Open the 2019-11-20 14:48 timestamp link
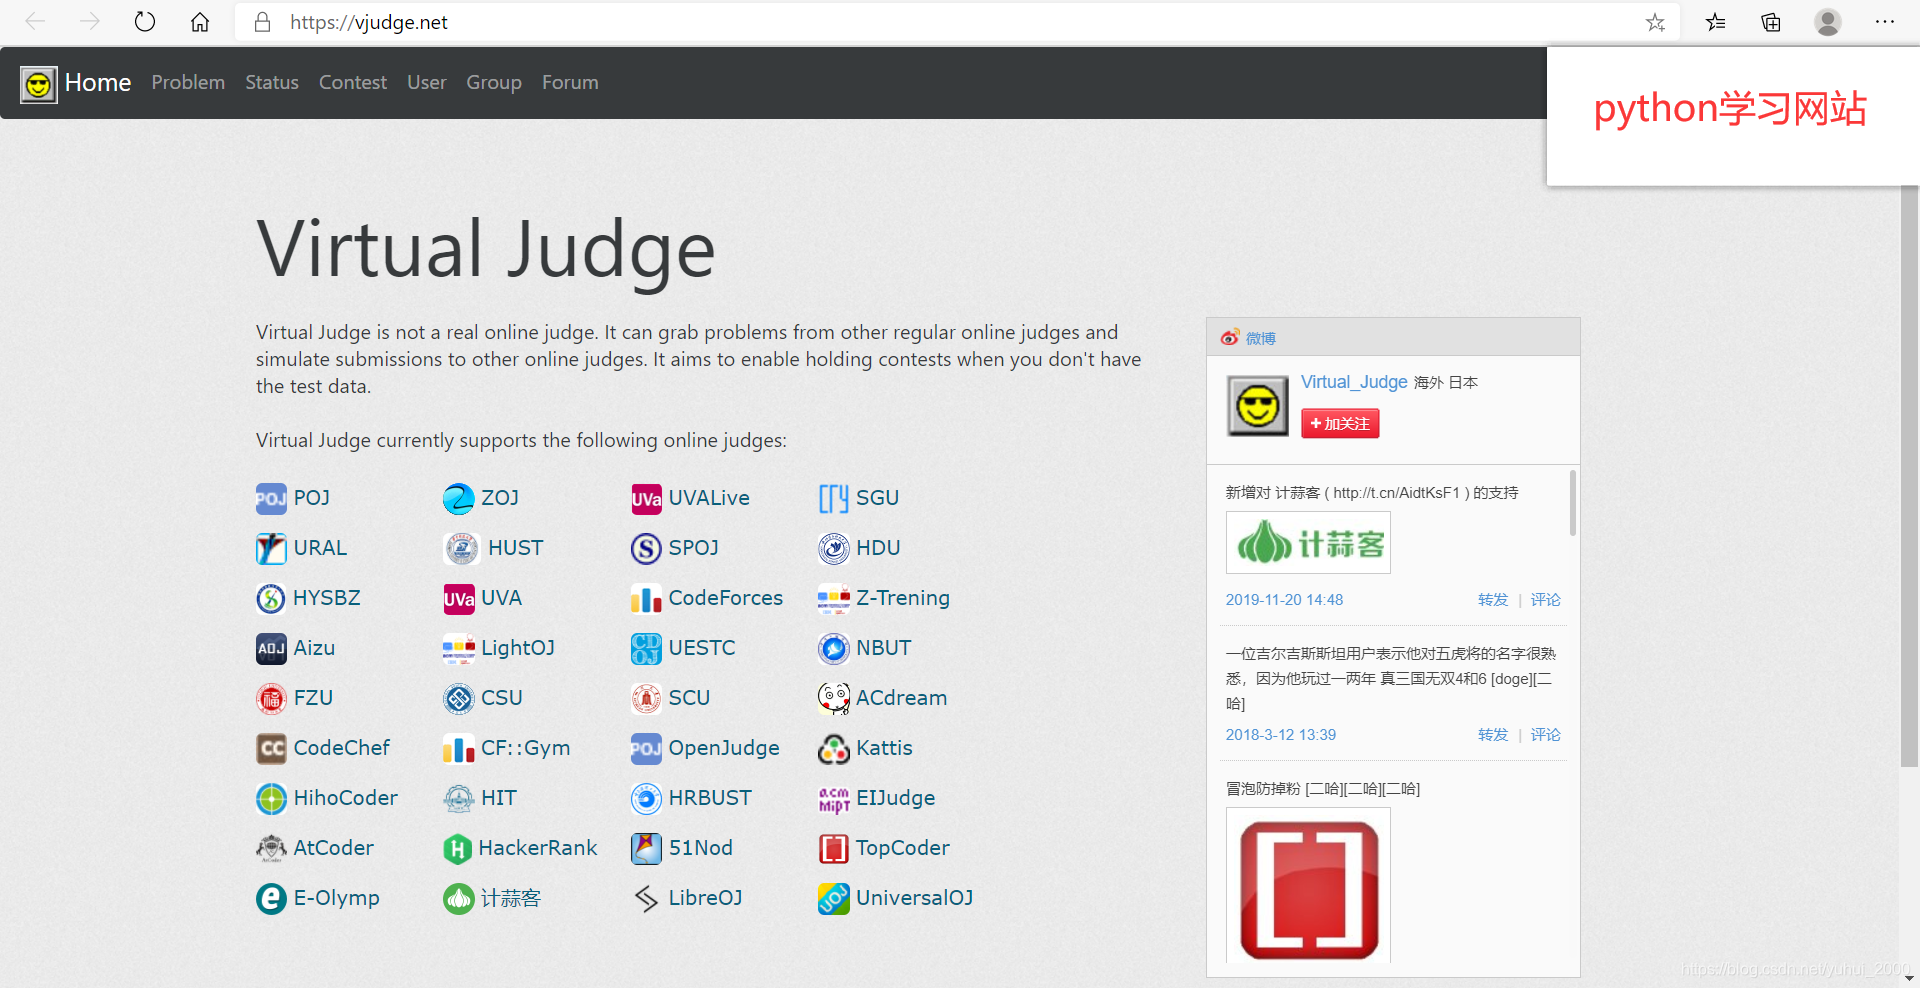 [1284, 600]
